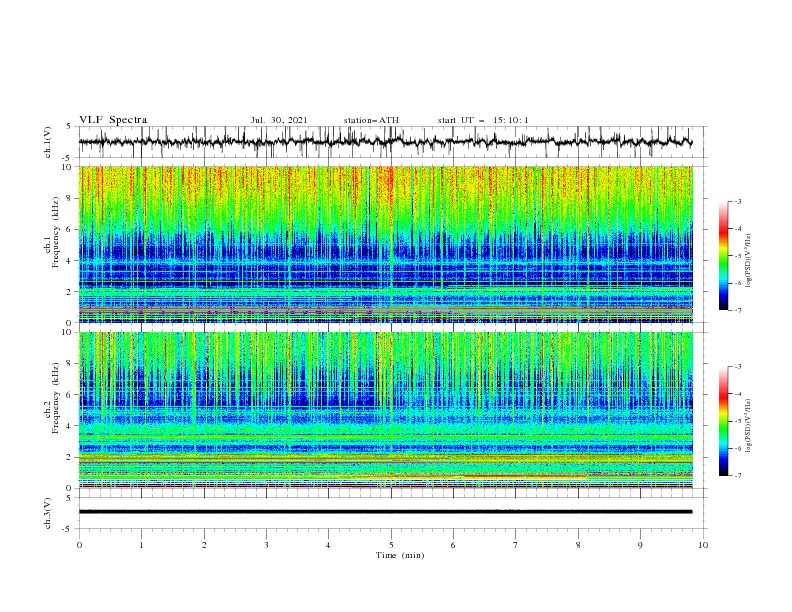Screen dimensions: 792x612
Task: Click time axis tick label "9"
Action: (640, 545)
